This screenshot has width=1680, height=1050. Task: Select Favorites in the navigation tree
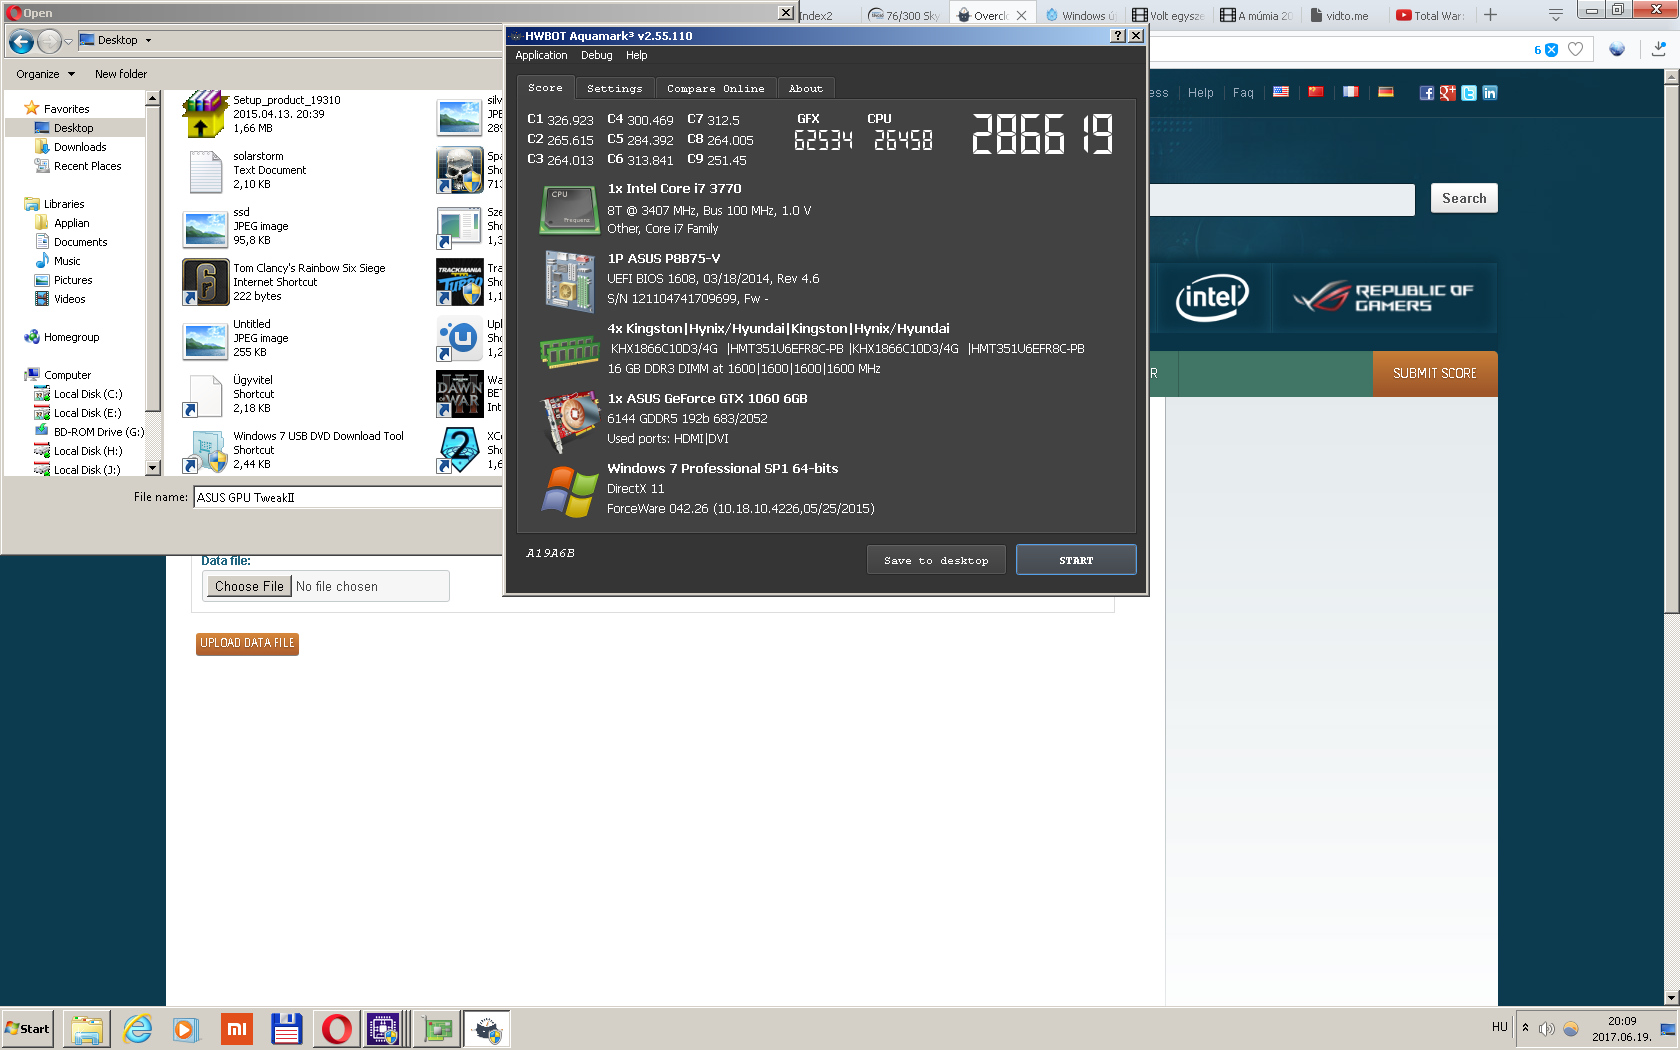[66, 109]
